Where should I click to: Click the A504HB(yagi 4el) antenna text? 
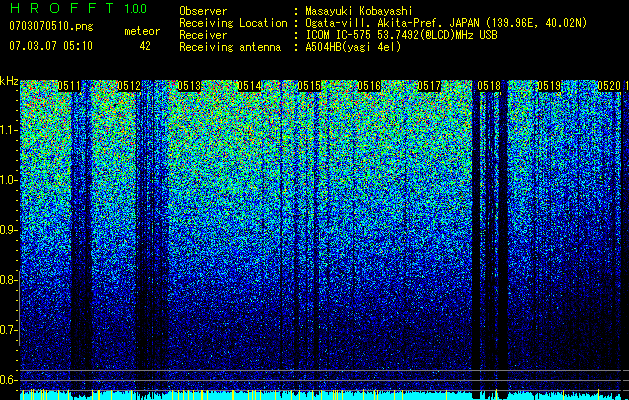353,47
